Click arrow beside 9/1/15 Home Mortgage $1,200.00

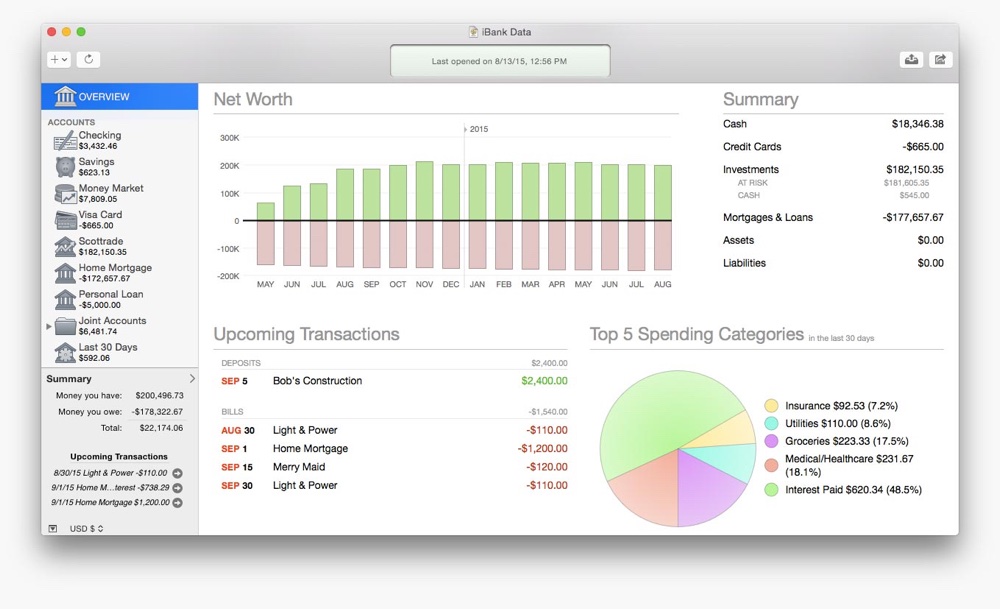pos(177,502)
